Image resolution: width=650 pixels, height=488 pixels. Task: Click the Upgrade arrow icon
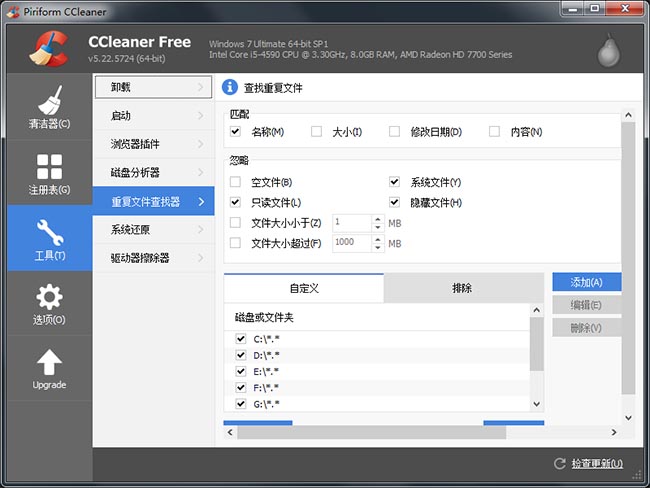[49, 362]
